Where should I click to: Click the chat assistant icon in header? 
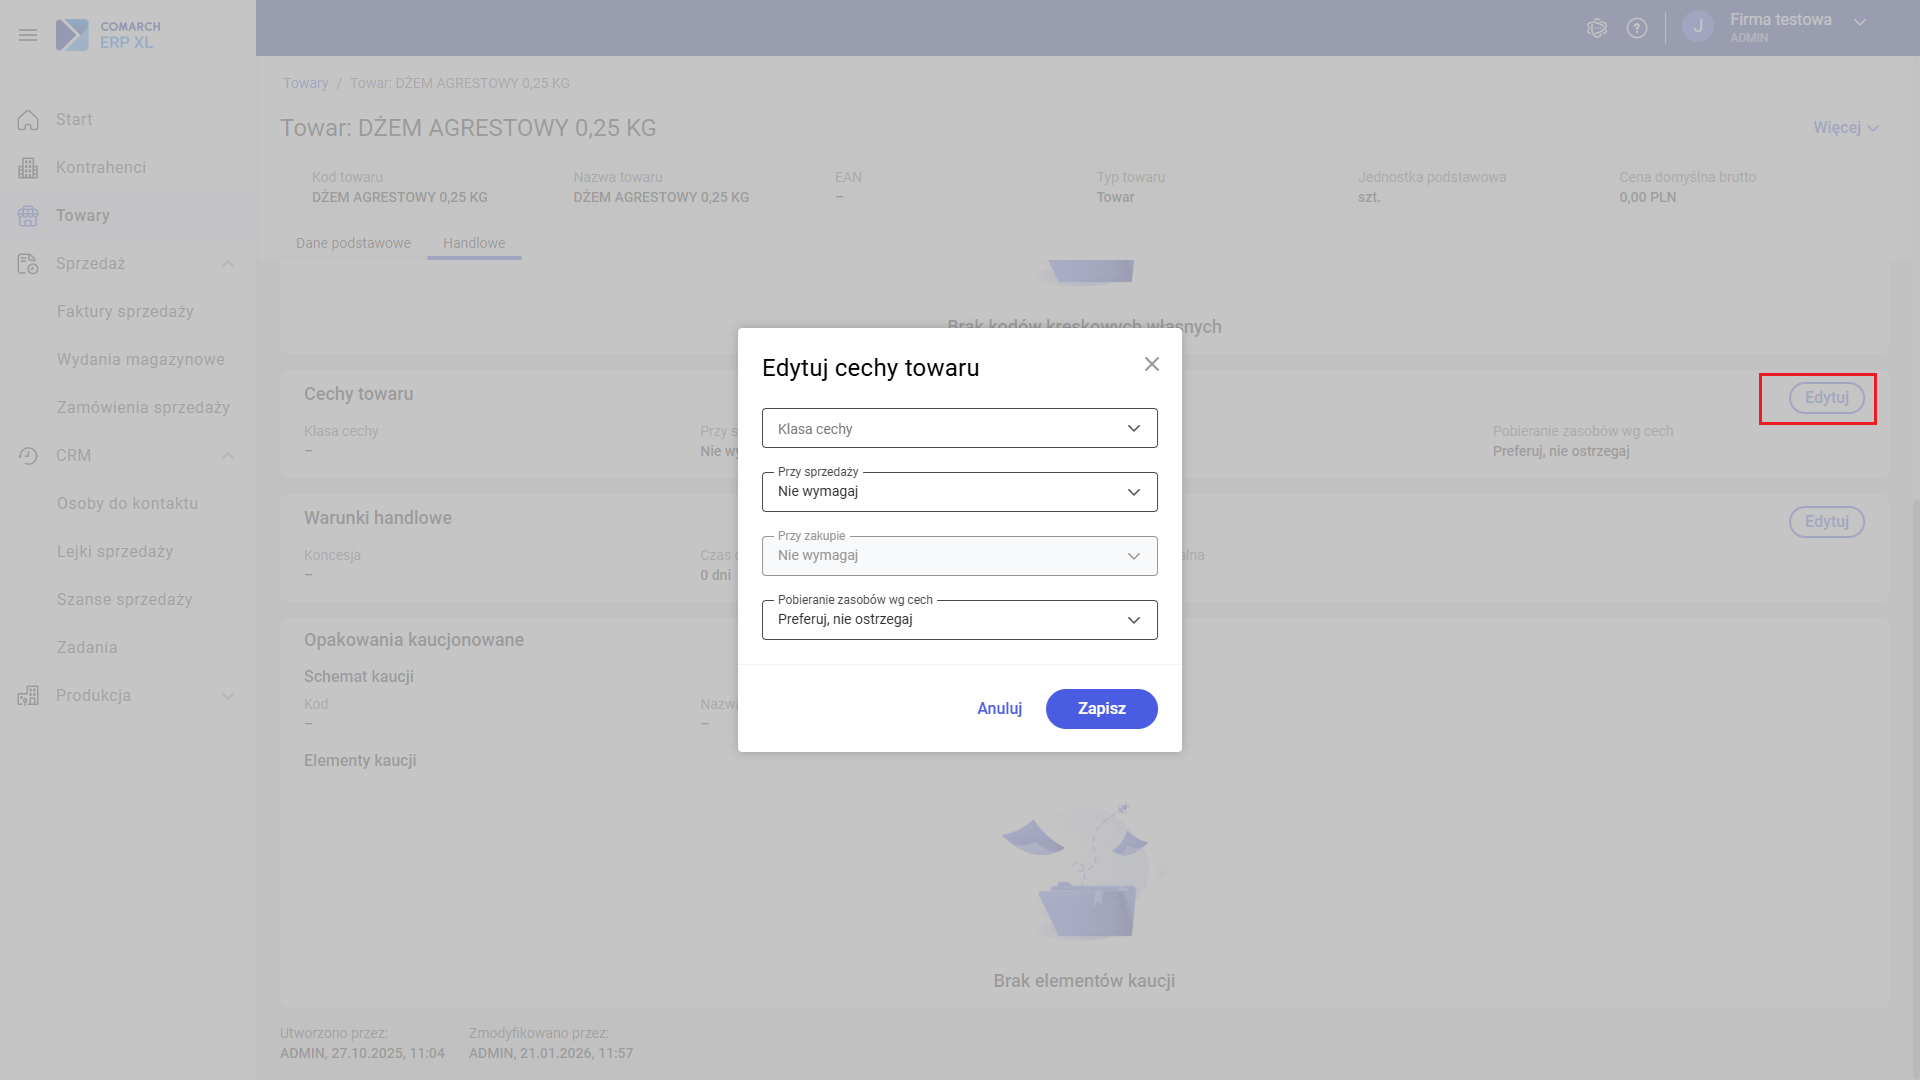click(x=1597, y=28)
